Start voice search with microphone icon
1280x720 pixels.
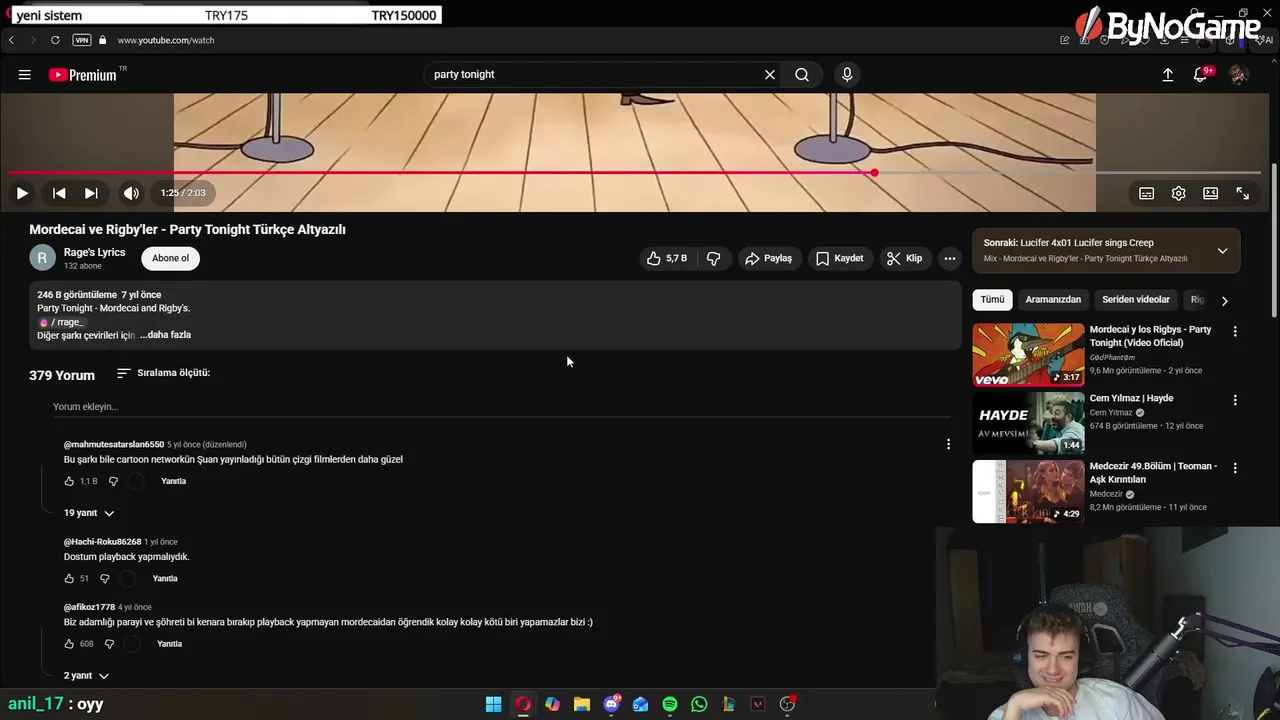[x=847, y=75]
